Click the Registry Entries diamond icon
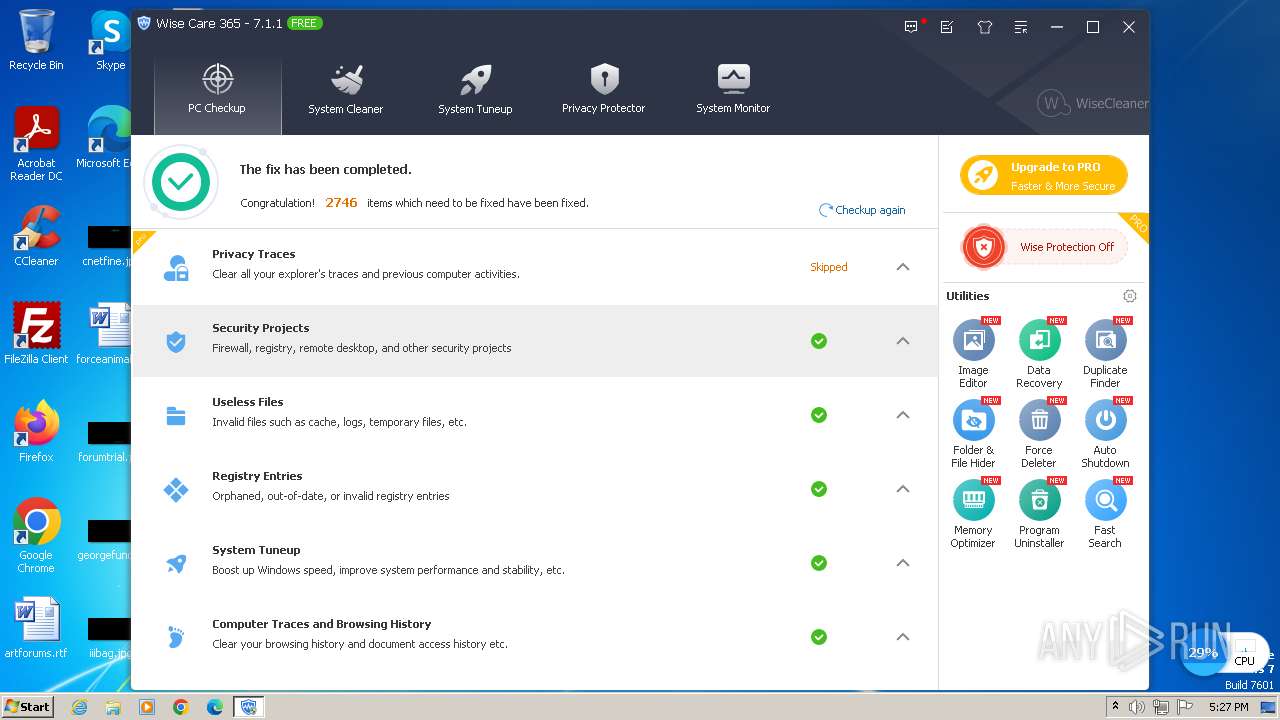 click(176, 490)
